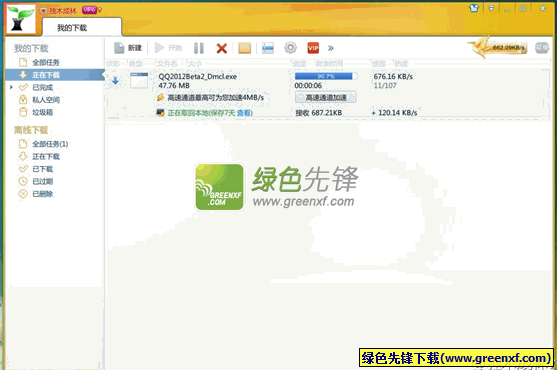This screenshot has height=370, width=557.
Task: Click the red VIP icon in the toolbar
Action: [313, 48]
